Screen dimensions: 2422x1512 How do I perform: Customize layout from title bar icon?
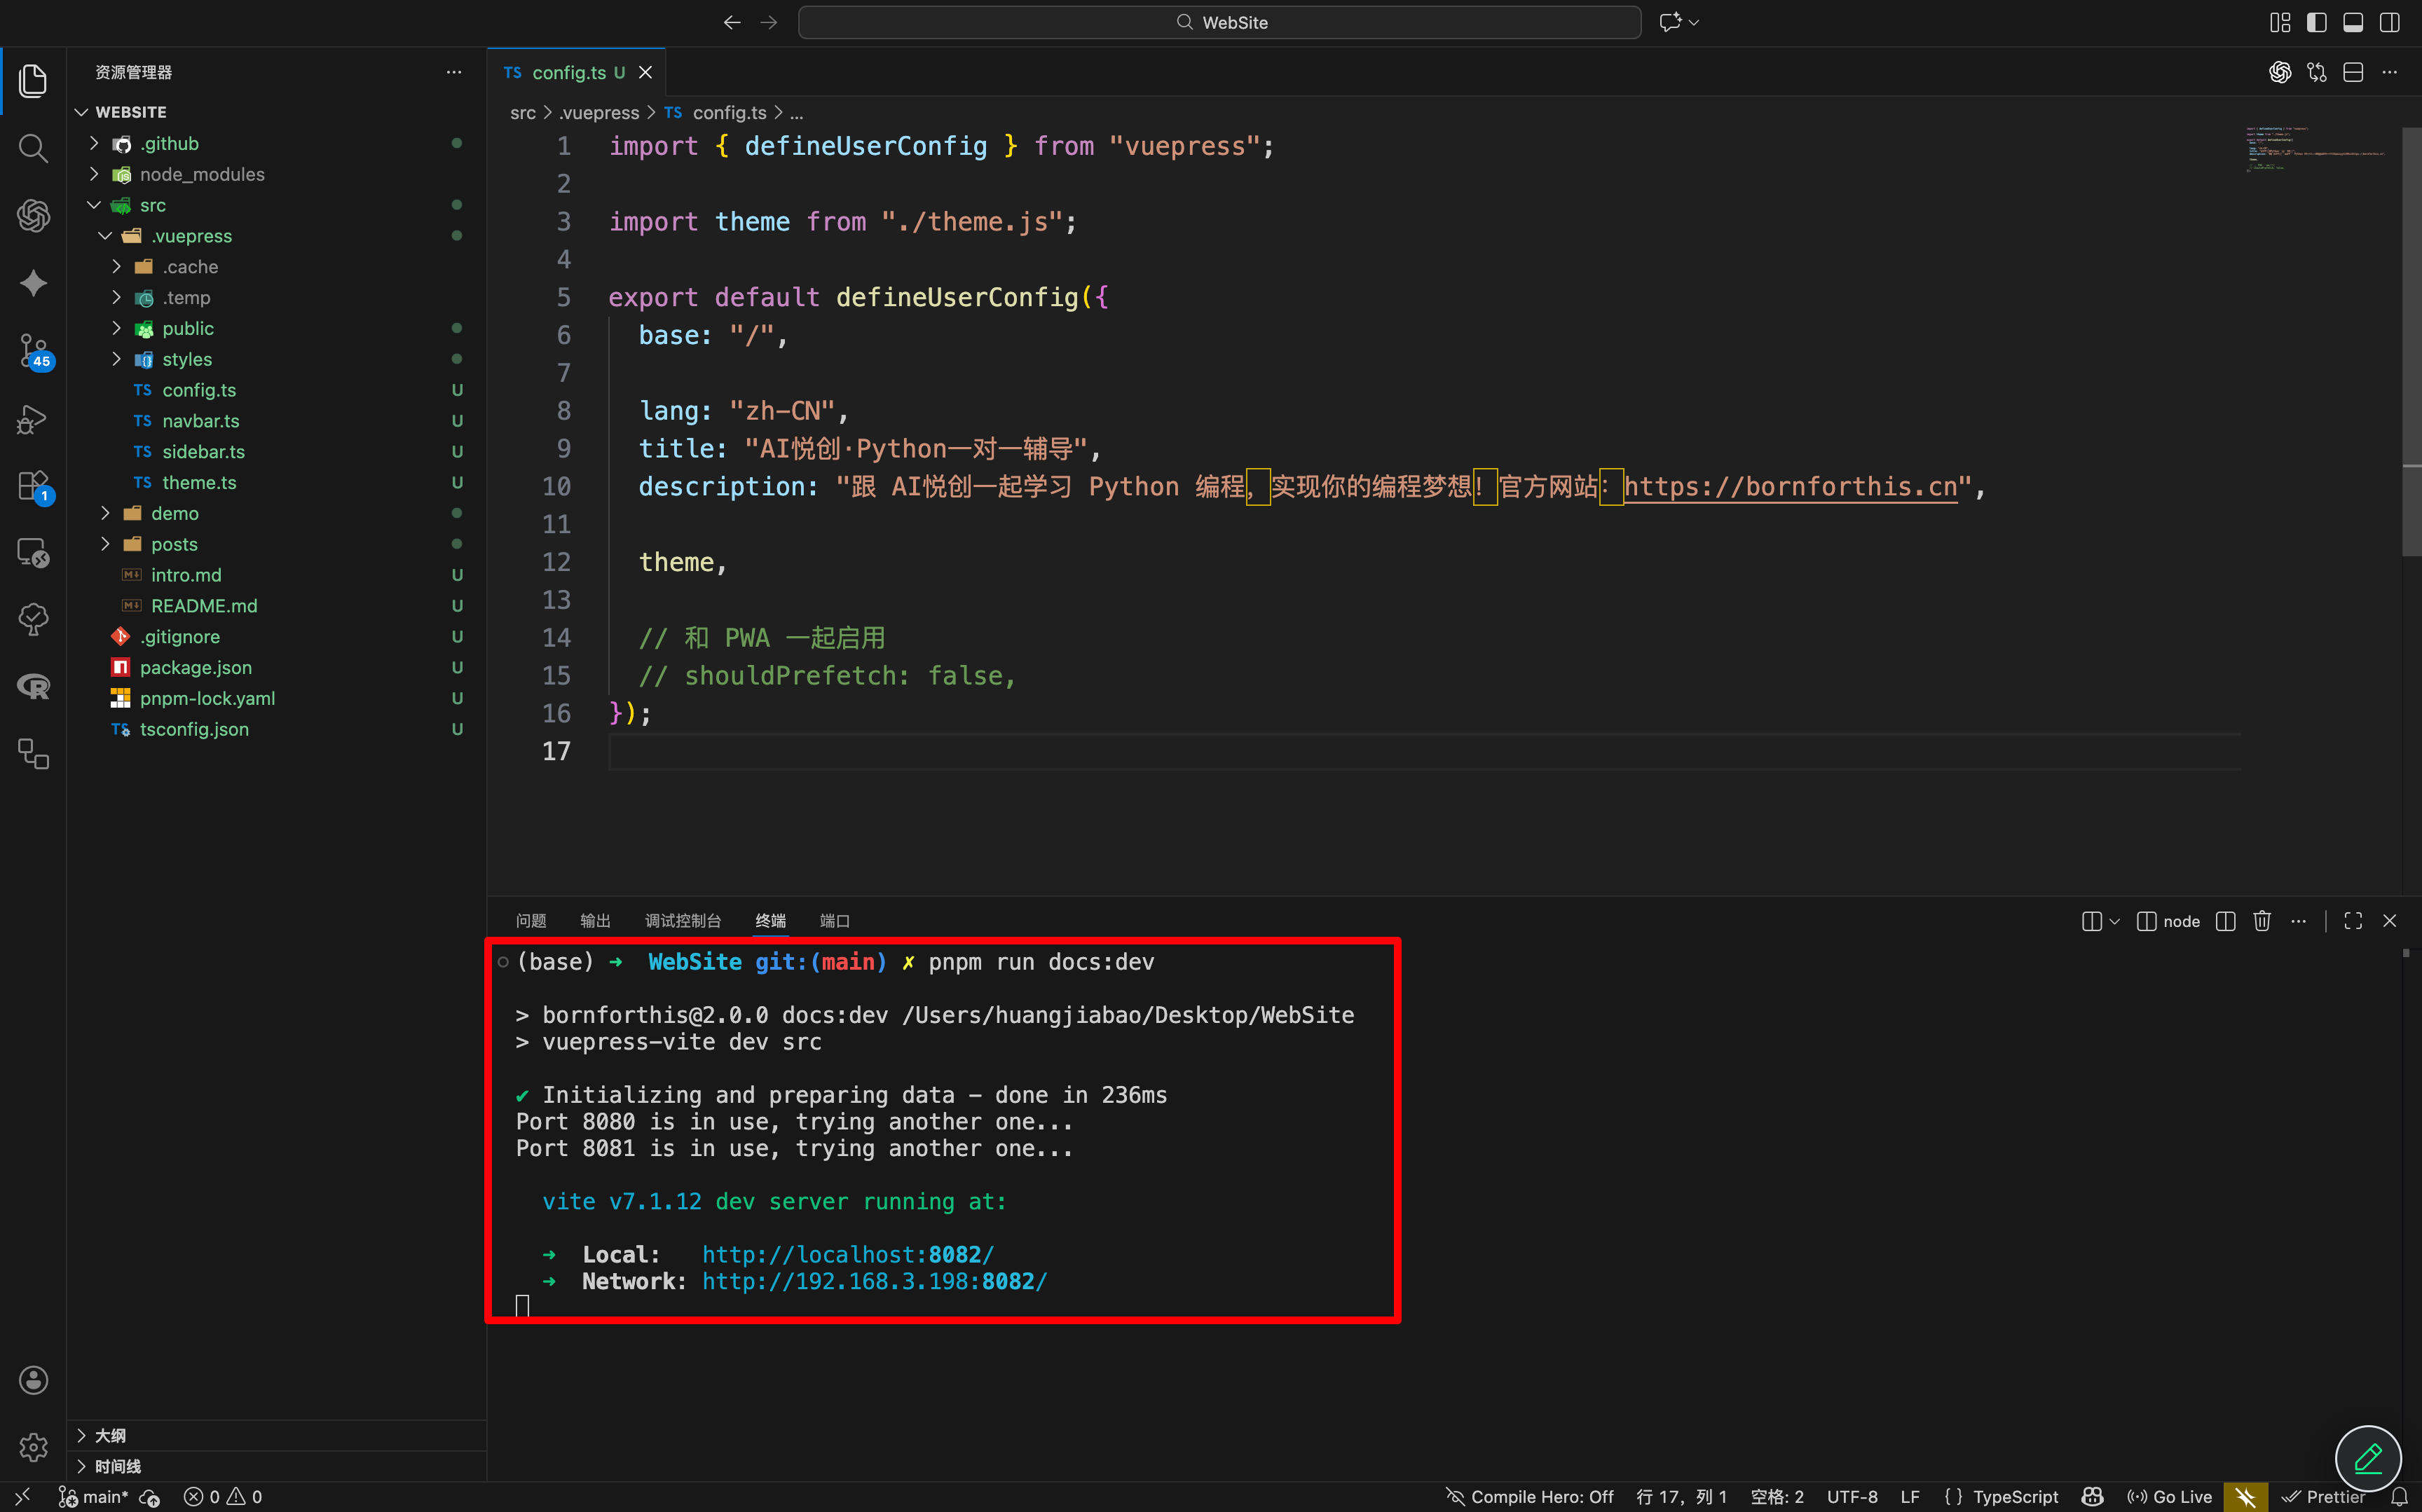[x=2280, y=22]
